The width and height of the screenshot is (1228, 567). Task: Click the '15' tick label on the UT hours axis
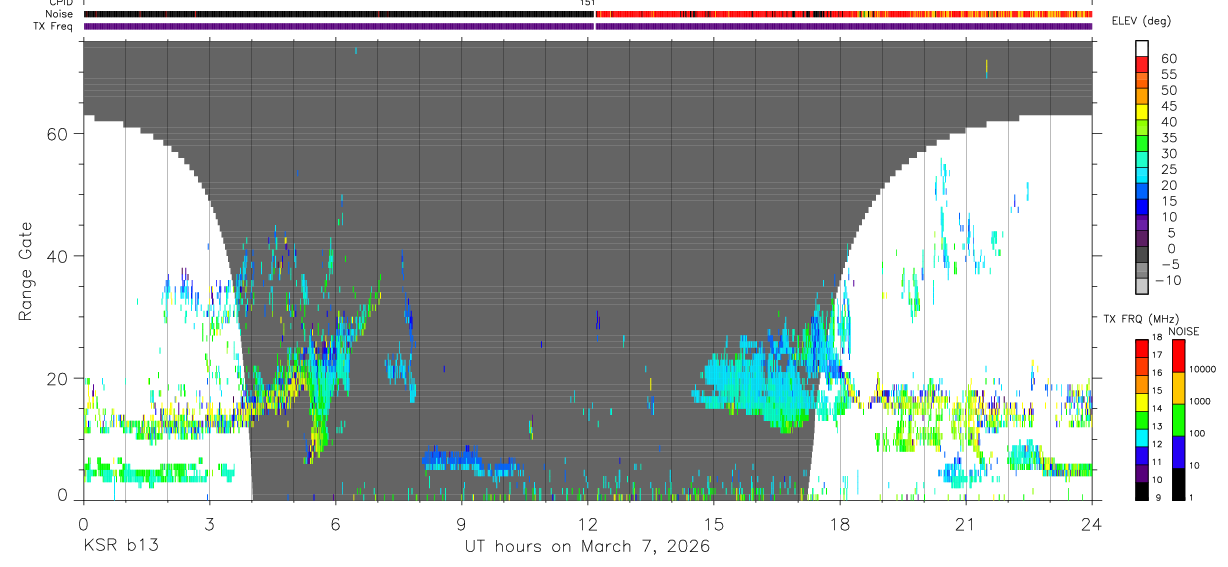pos(714,524)
